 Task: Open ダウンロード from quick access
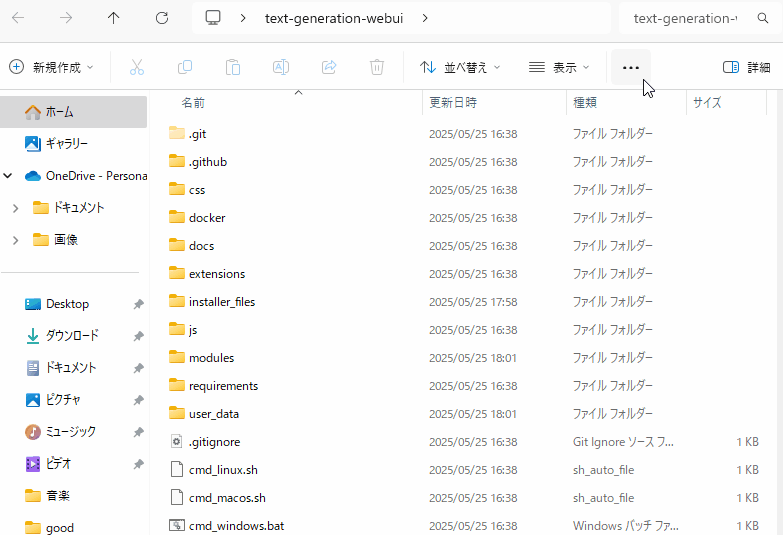pyautogui.click(x=72, y=336)
